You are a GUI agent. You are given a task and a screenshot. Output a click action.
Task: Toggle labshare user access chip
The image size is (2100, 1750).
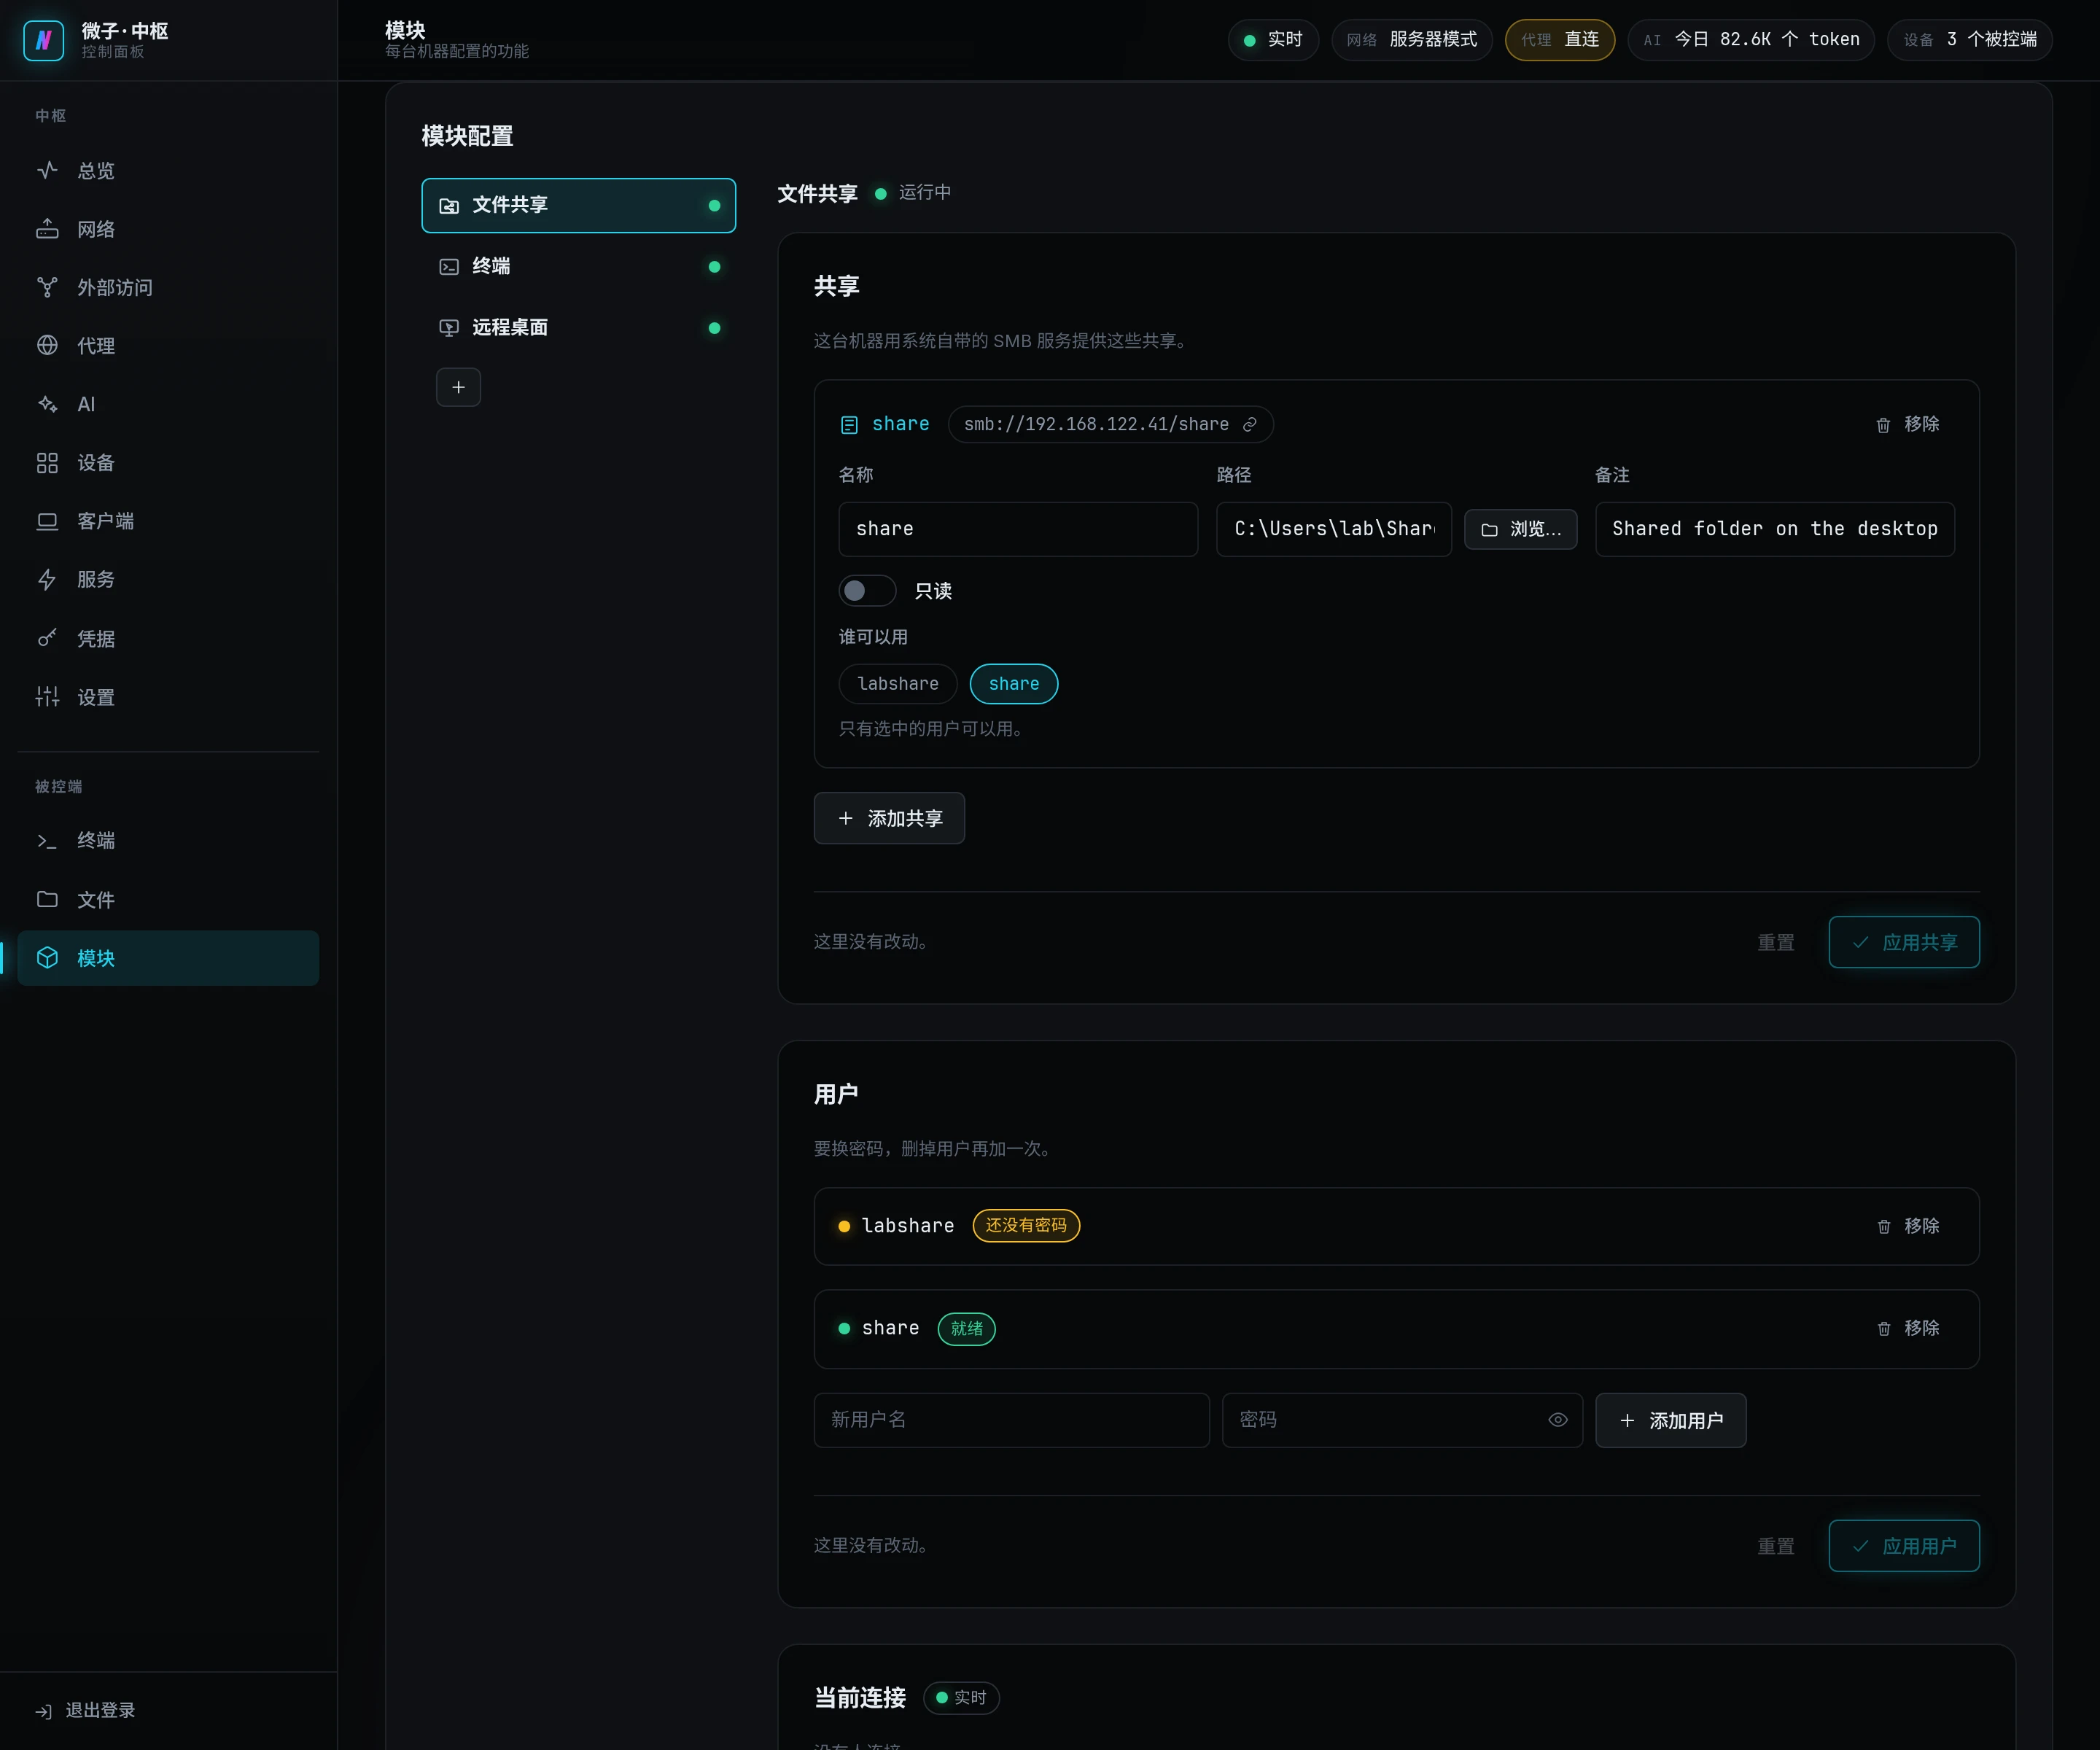[x=898, y=684]
